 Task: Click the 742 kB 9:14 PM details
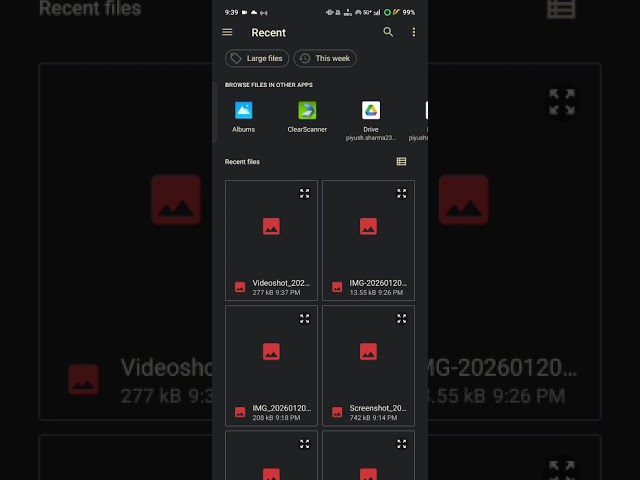[x=373, y=418]
